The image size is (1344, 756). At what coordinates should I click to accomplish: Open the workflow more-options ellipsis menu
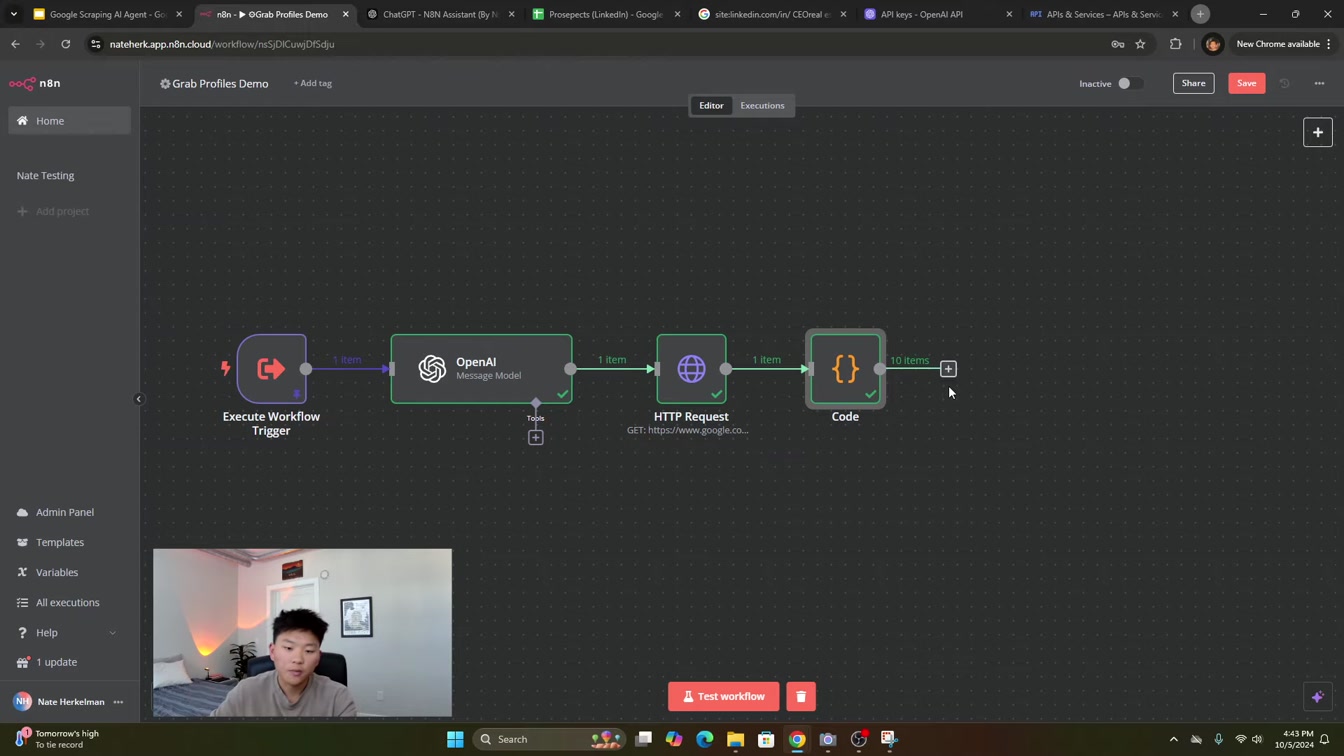click(x=1319, y=84)
